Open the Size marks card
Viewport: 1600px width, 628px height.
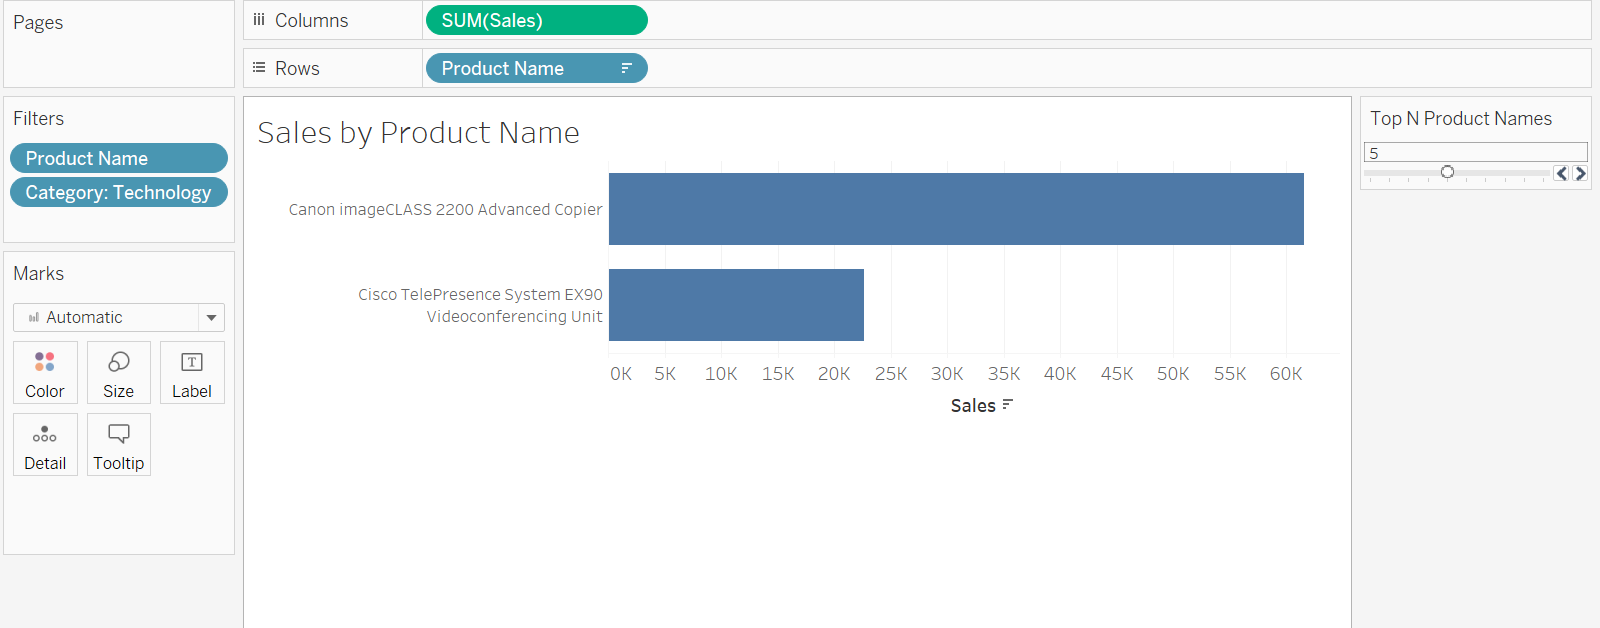pos(118,372)
